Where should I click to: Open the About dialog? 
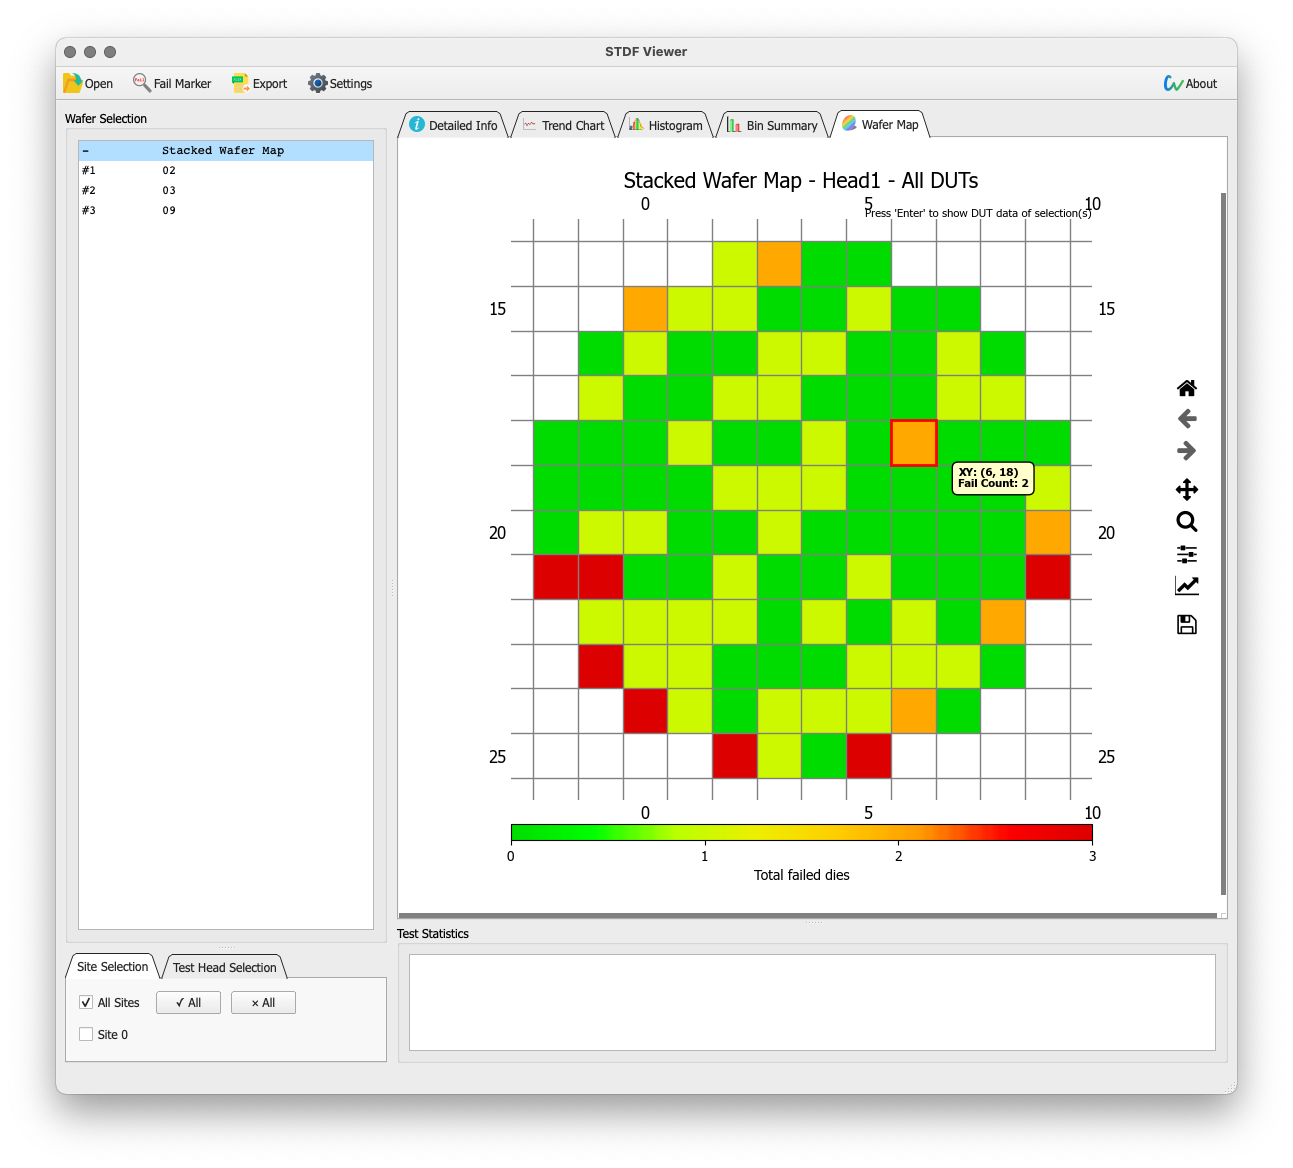click(x=1190, y=83)
